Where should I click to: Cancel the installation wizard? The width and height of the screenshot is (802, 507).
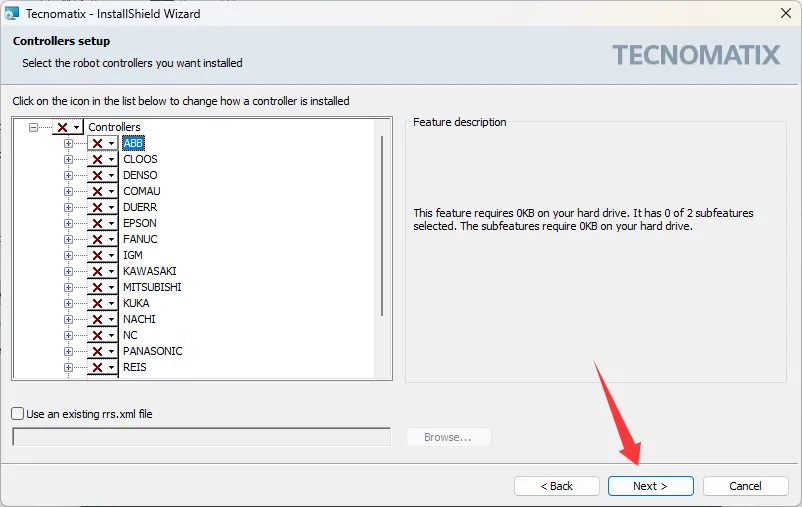(745, 486)
